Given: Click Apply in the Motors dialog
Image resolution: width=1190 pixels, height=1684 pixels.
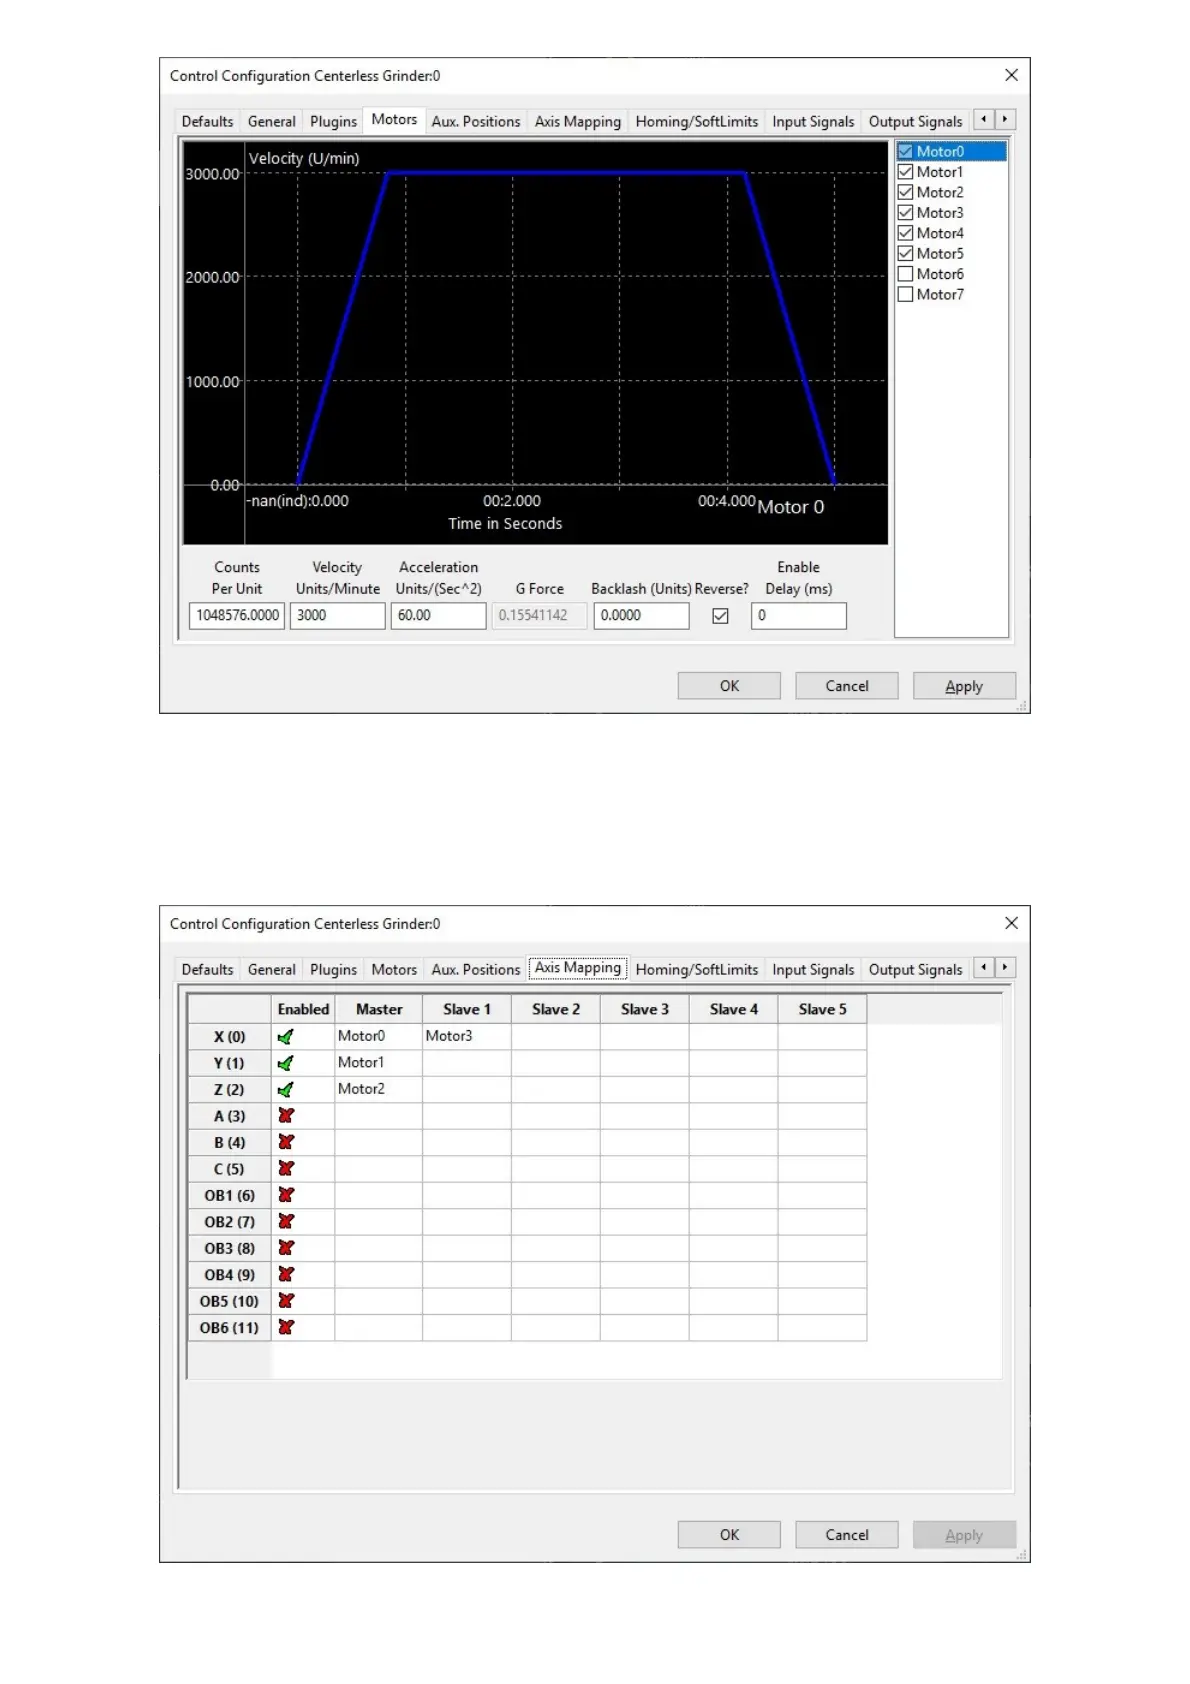Looking at the screenshot, I should click(964, 686).
